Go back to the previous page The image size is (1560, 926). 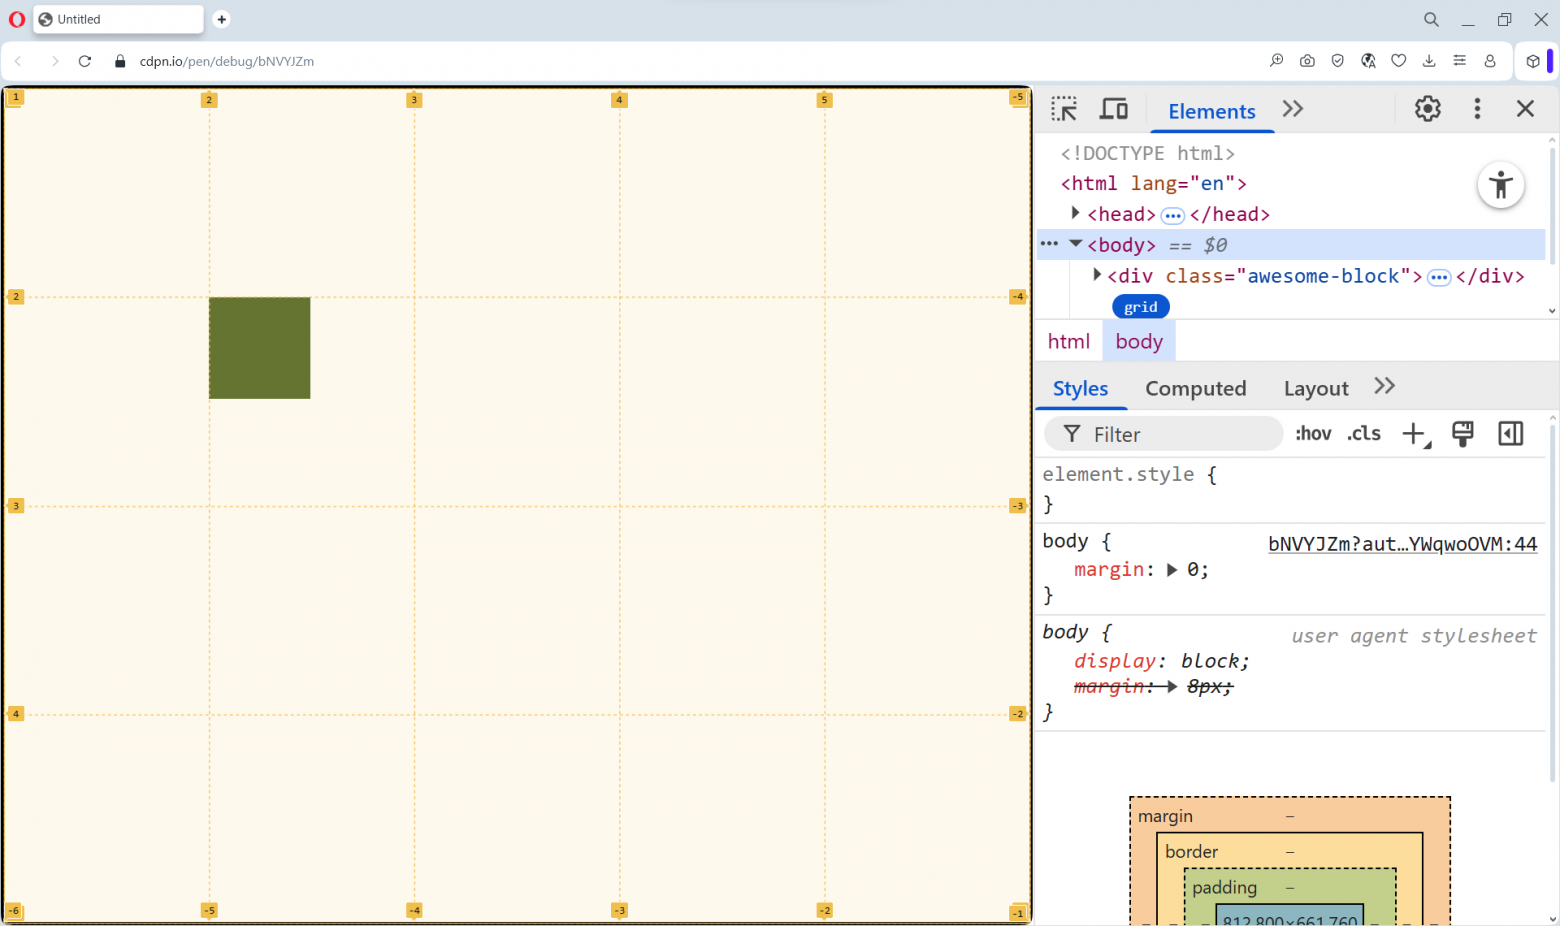point(18,61)
